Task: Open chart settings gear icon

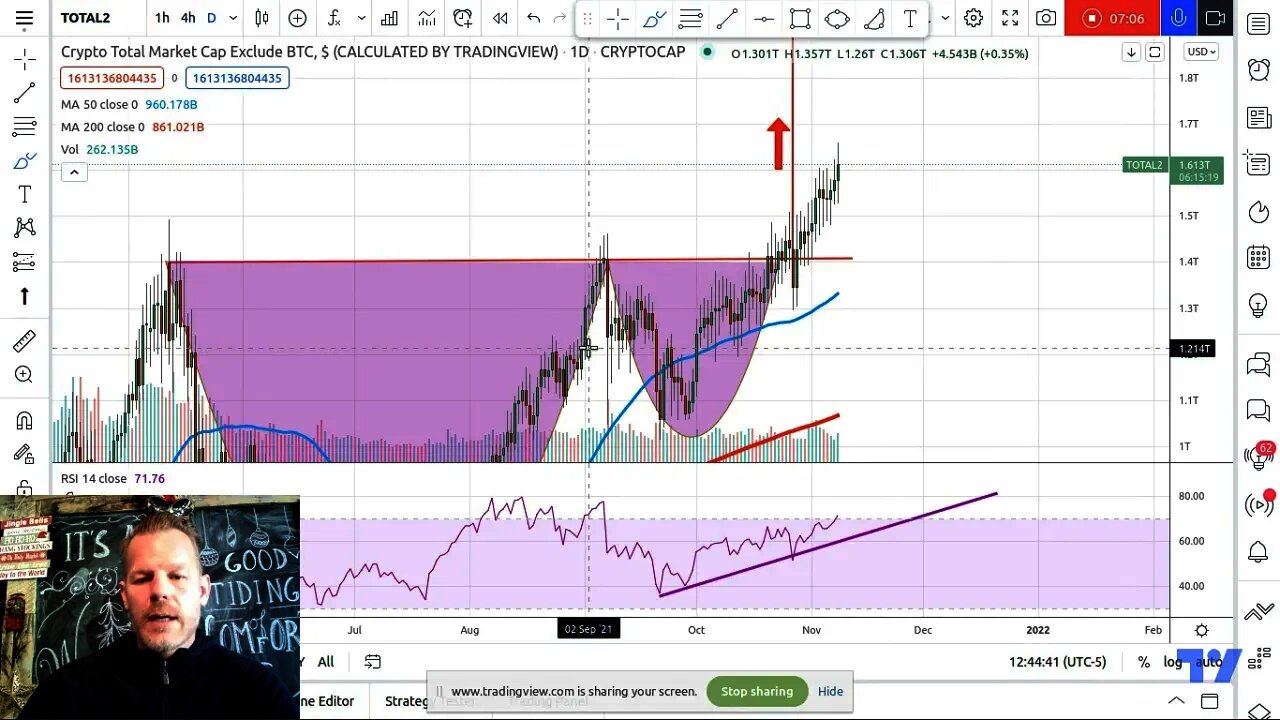Action: pyautogui.click(x=973, y=18)
